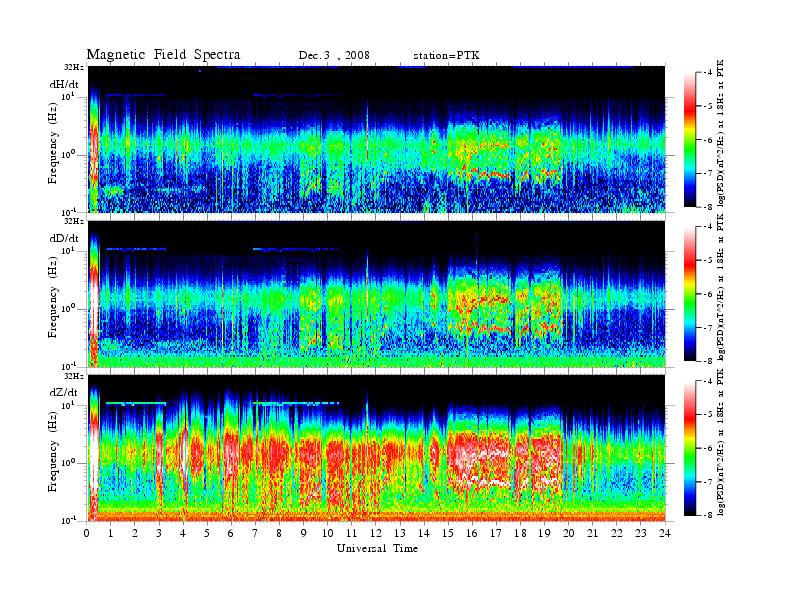792x612 pixels.
Task: Click the hour 8 tick label
Action: coord(279,533)
